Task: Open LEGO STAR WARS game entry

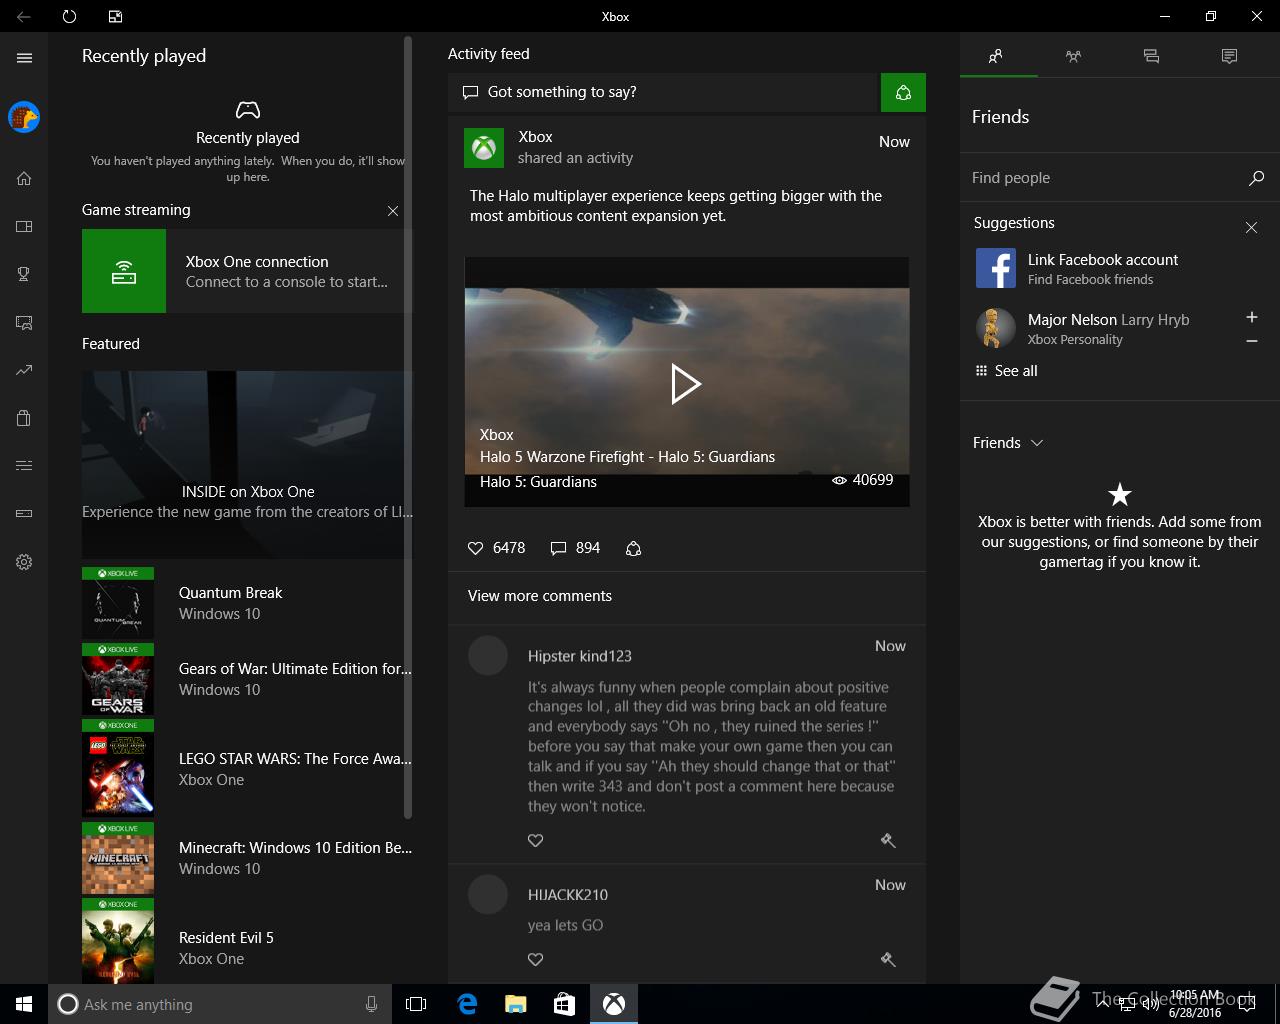Action: 247,768
